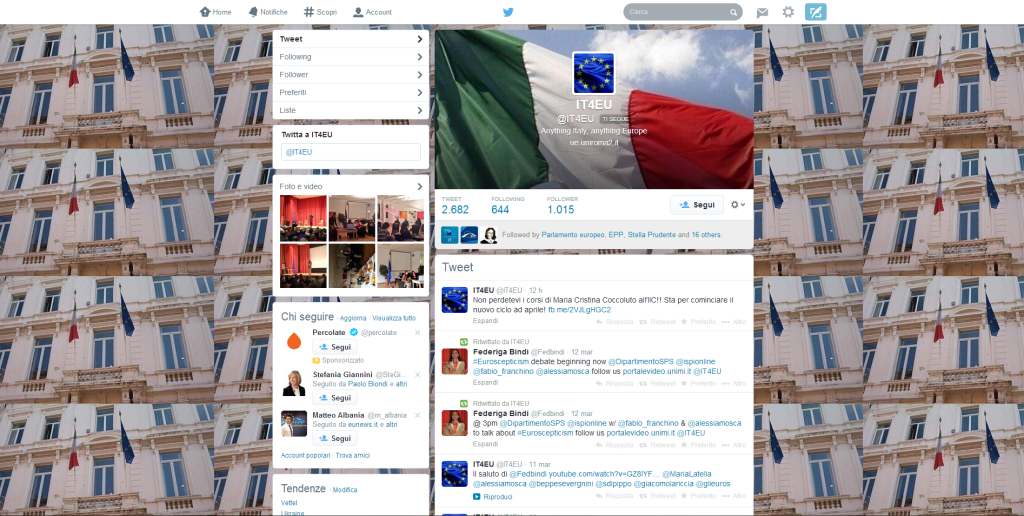Click Espandi under the debate beginning tweet
The height and width of the screenshot is (516, 1024).
tap(485, 382)
